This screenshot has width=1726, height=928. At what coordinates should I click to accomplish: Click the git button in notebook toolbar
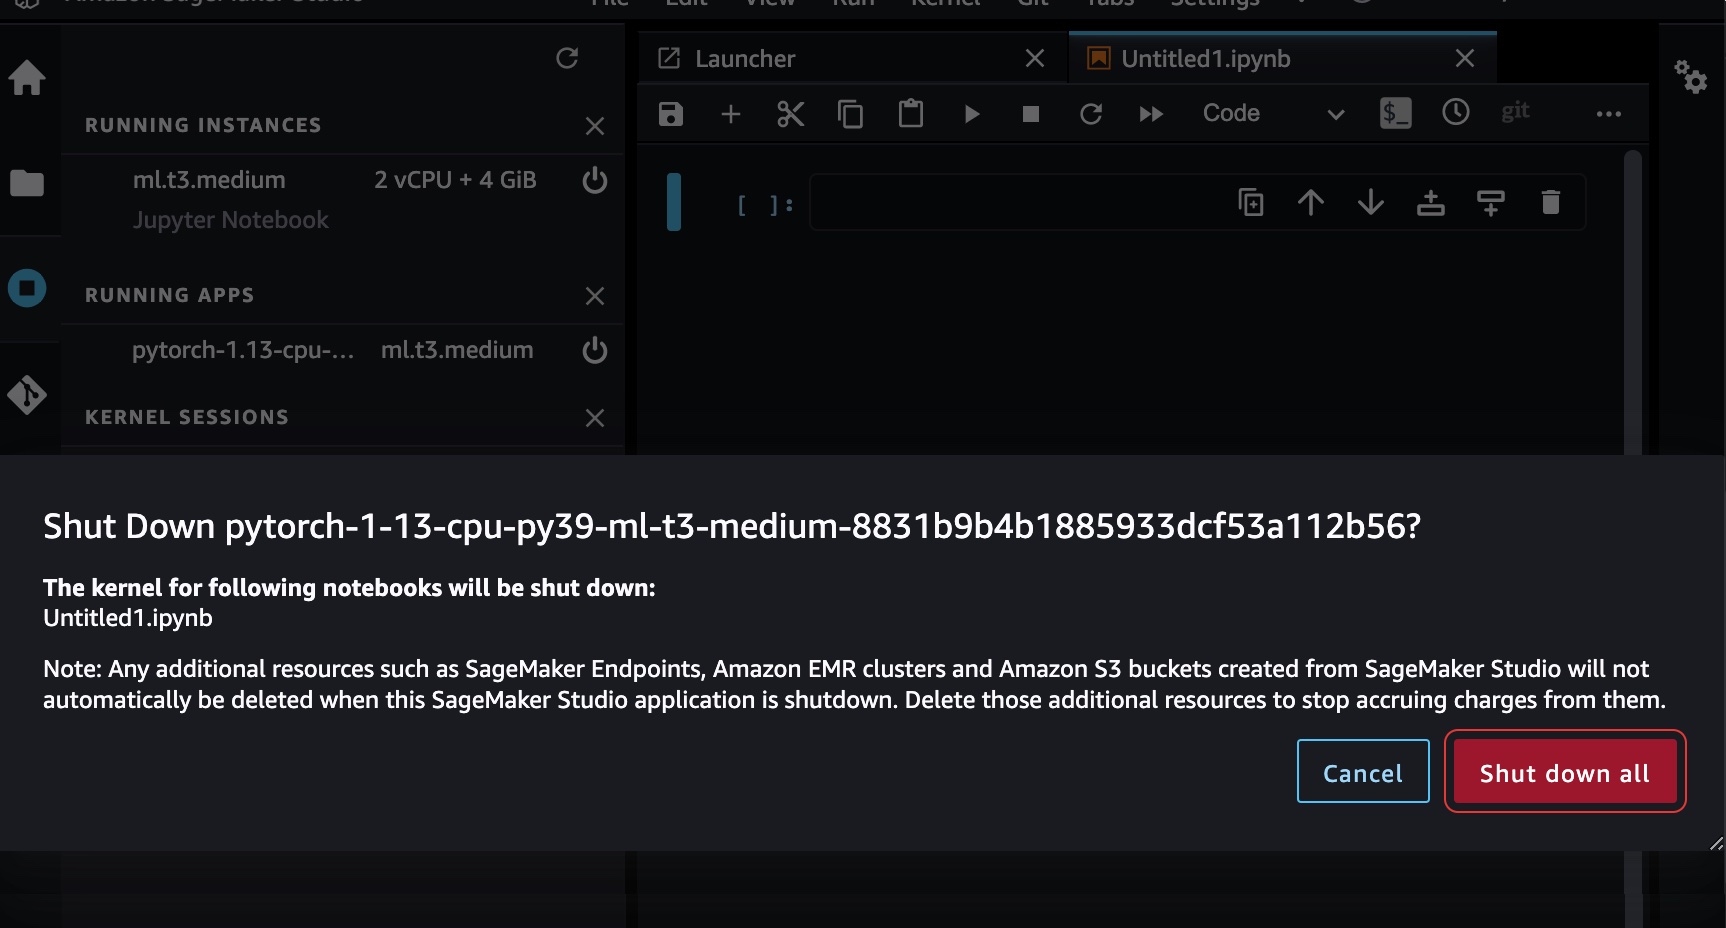[x=1515, y=111]
